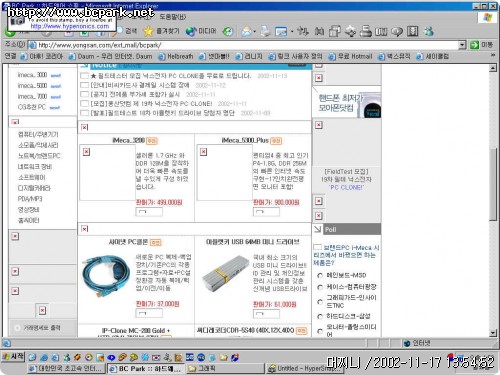Click the Media globe toolbar icon
The width and height of the screenshot is (500, 375).
tap(201, 31)
